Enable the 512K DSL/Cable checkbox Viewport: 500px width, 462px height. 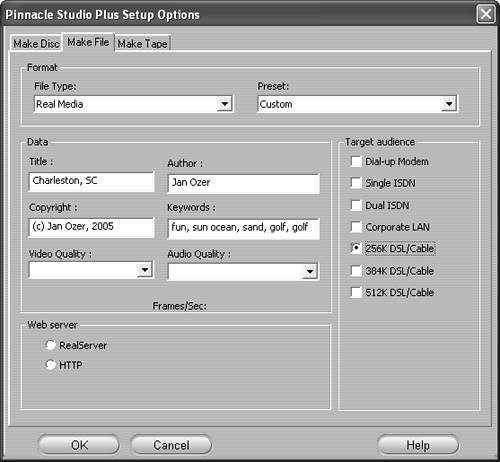tap(356, 292)
